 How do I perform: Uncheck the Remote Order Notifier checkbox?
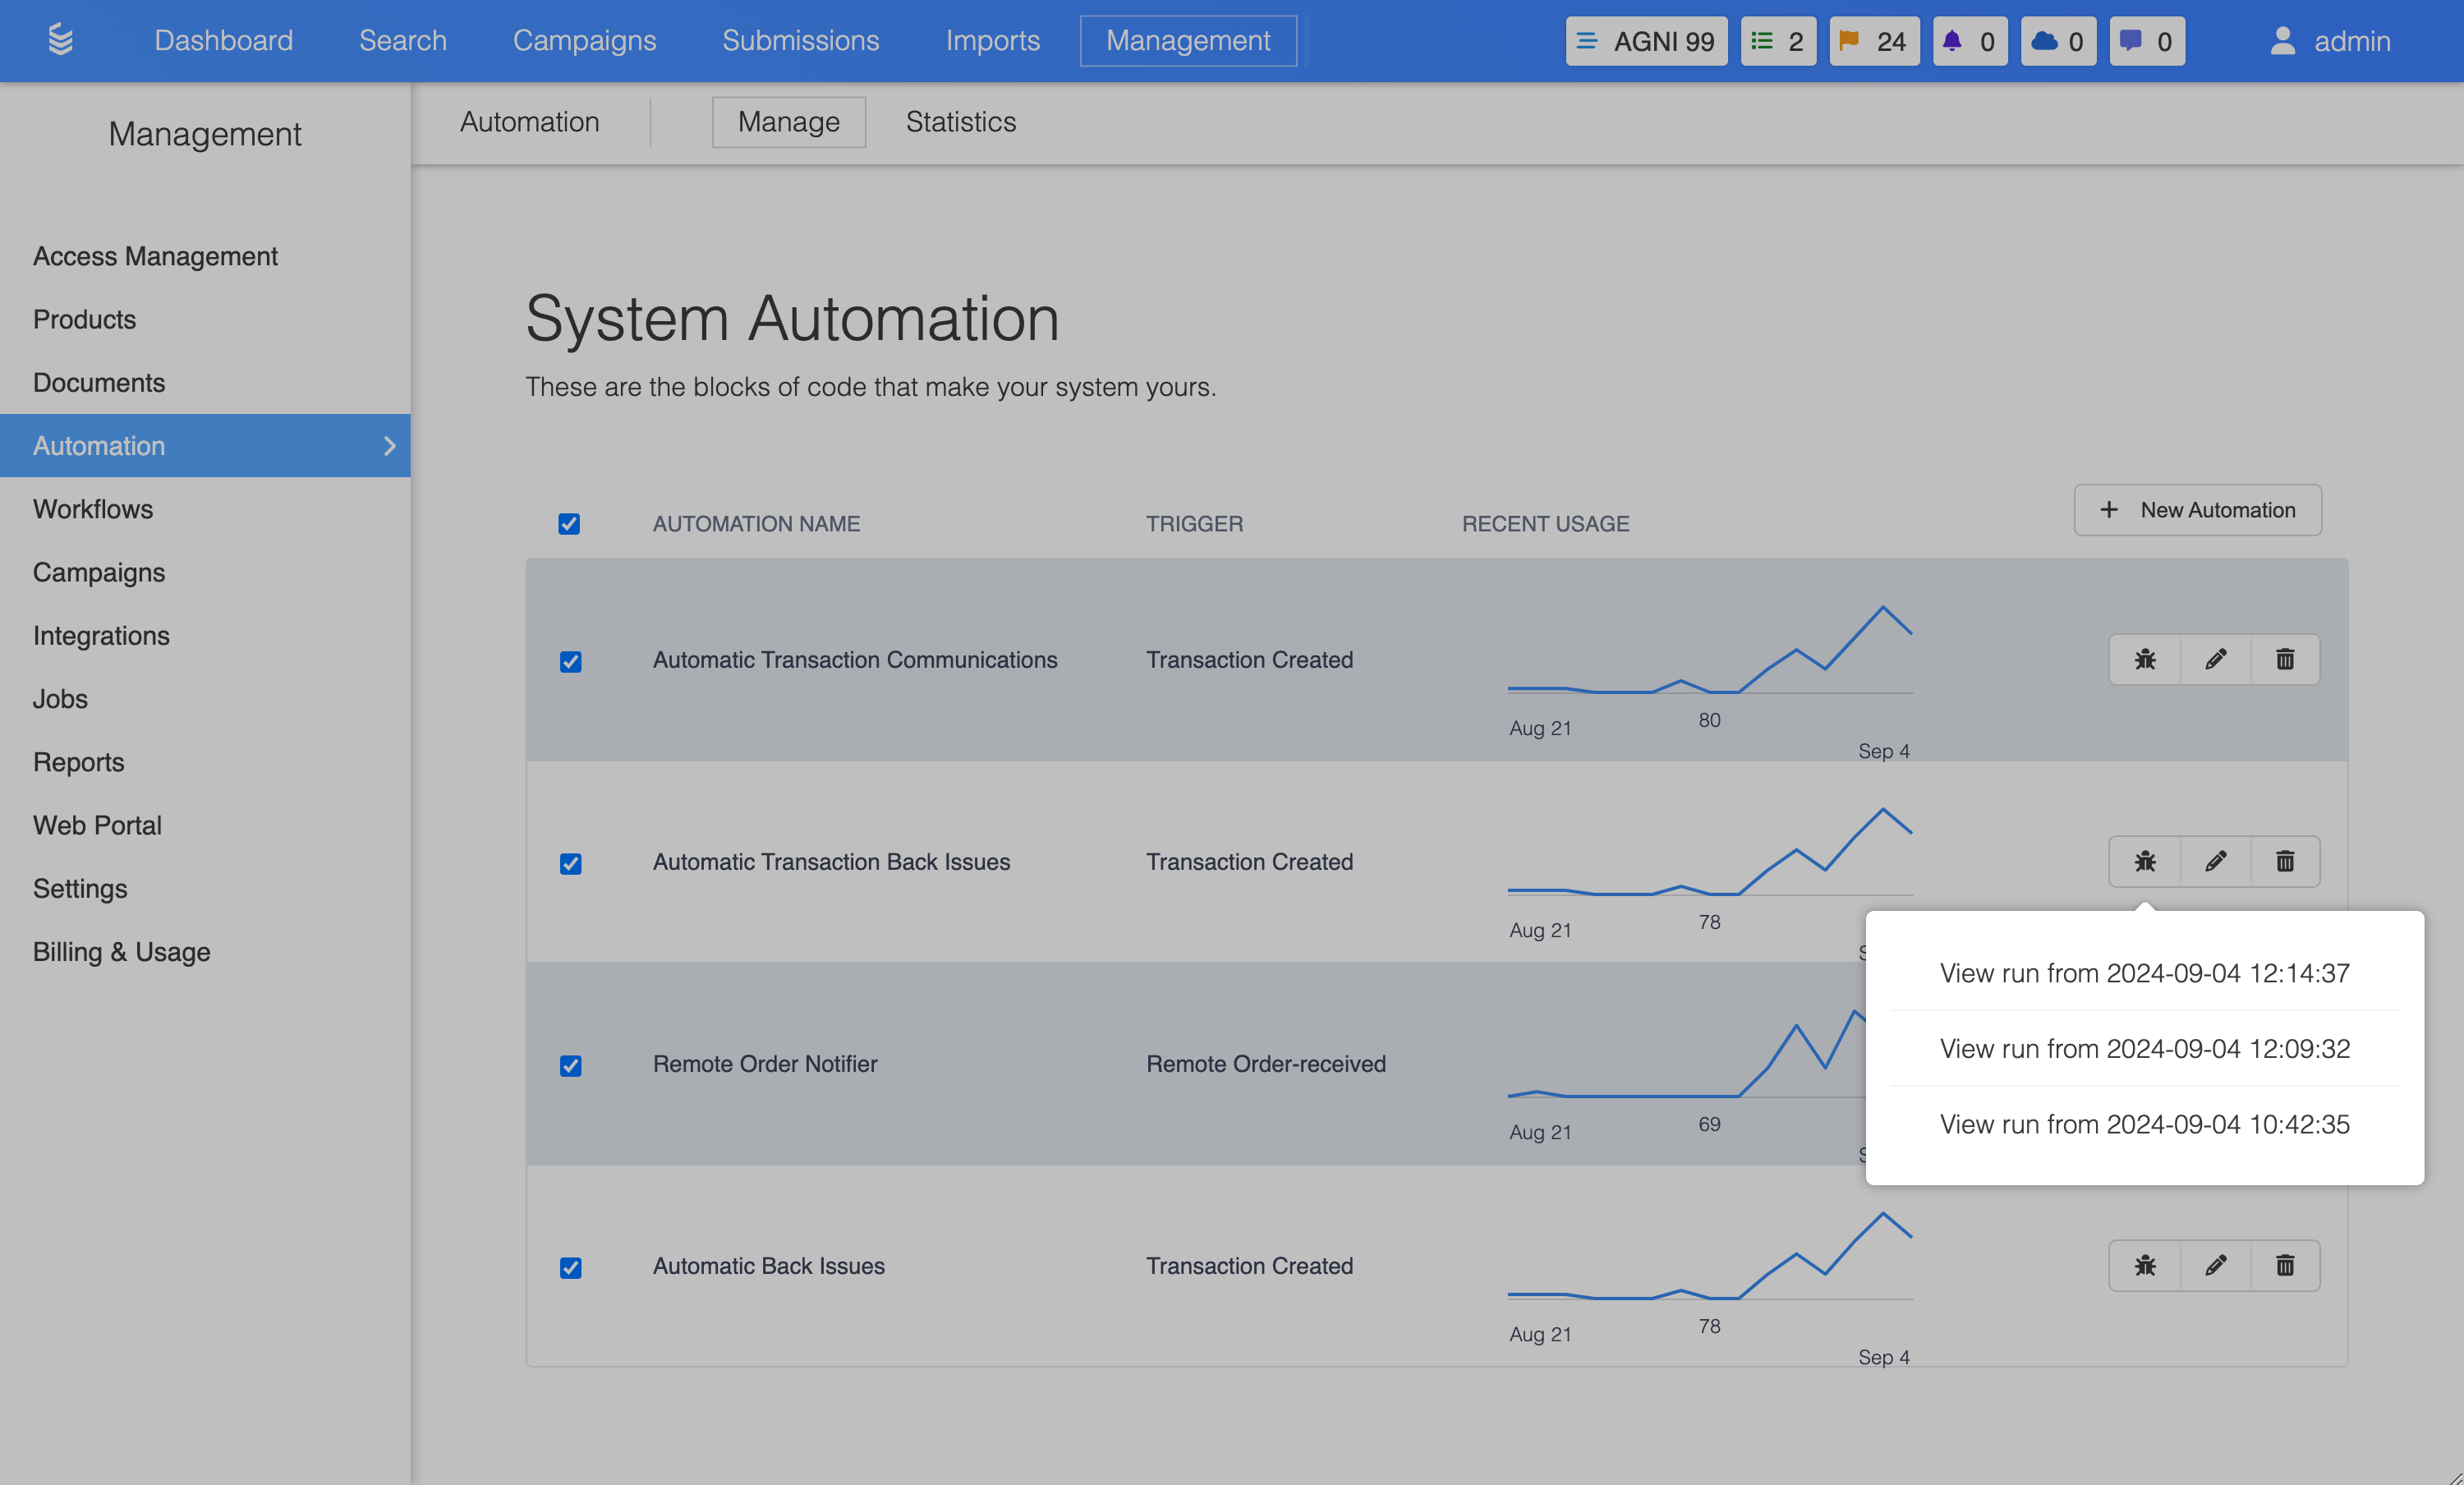click(x=570, y=1066)
